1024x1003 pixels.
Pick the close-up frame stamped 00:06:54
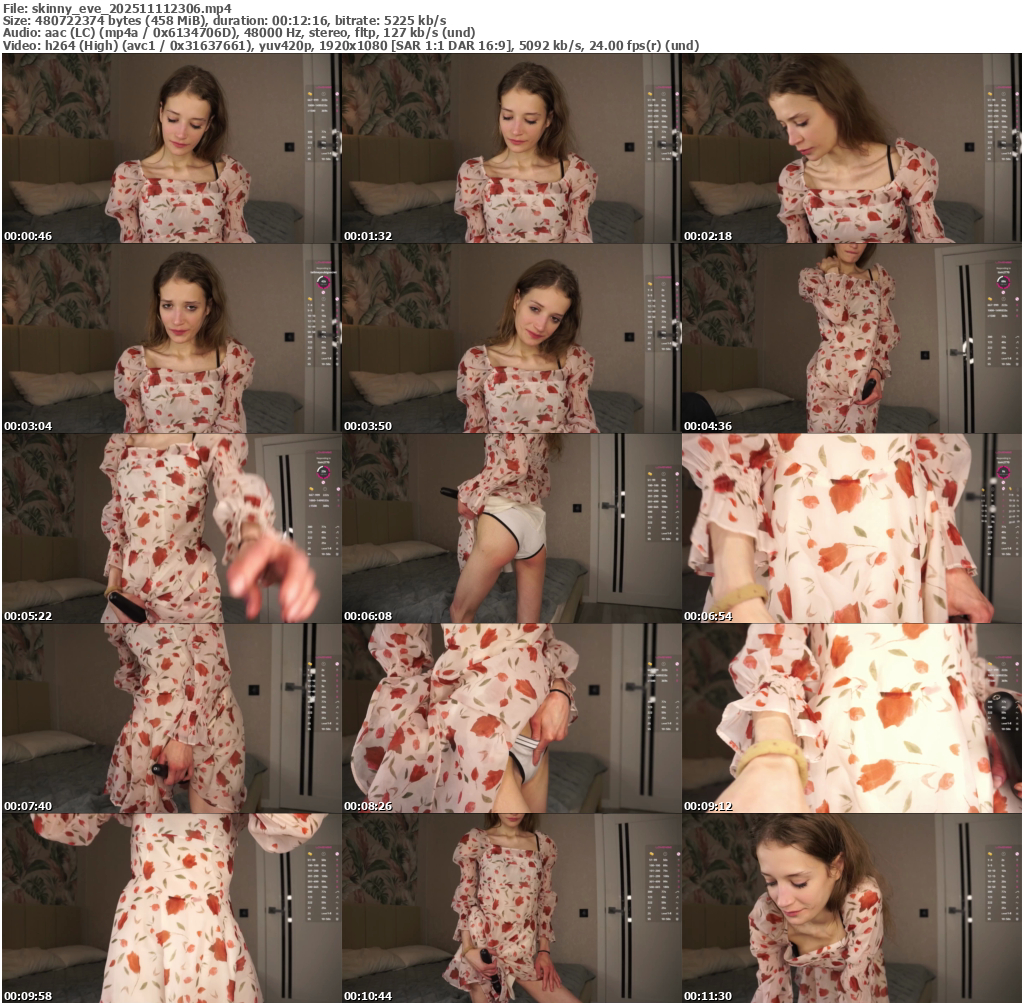click(x=851, y=528)
